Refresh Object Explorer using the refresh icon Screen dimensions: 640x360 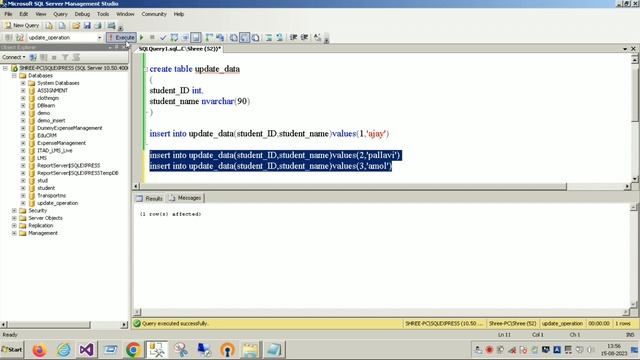click(76, 57)
